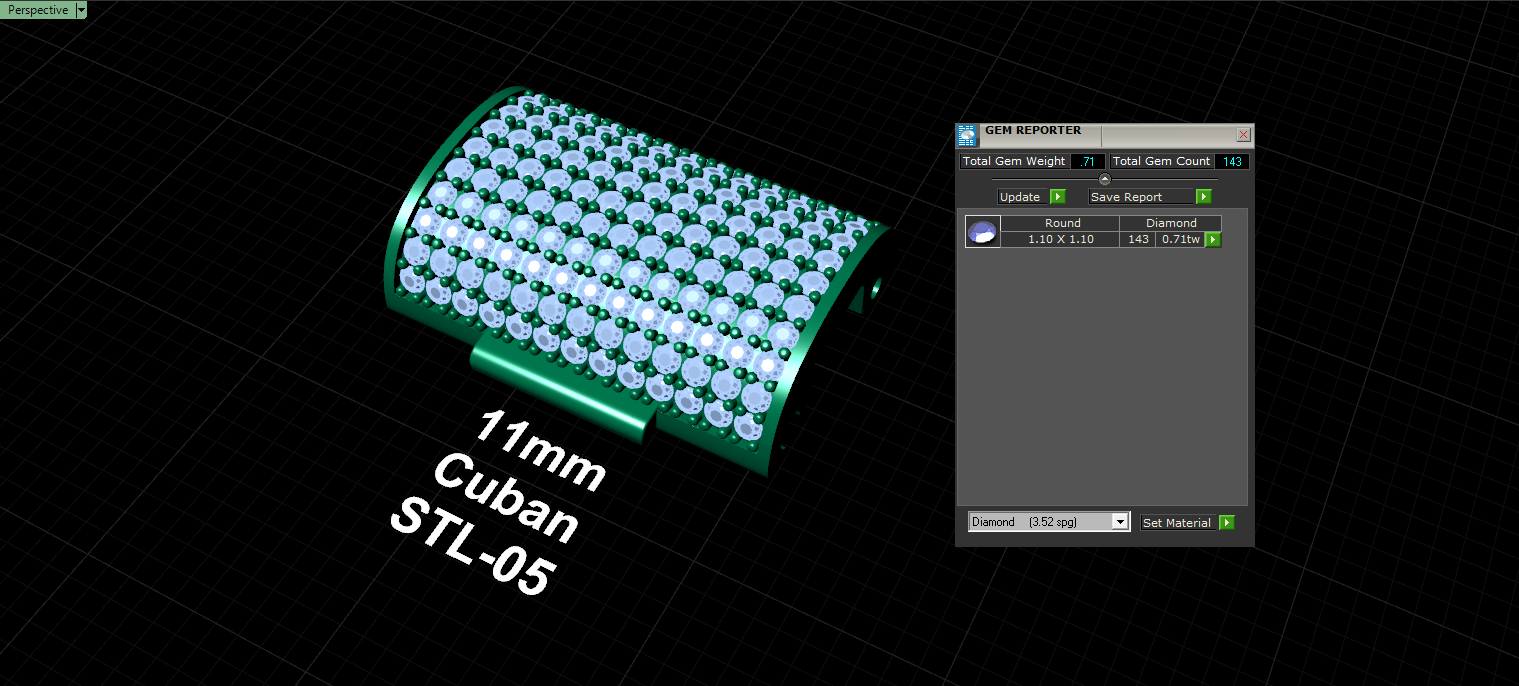Click the Round shape cell
This screenshot has width=1519, height=686.
point(1062,224)
